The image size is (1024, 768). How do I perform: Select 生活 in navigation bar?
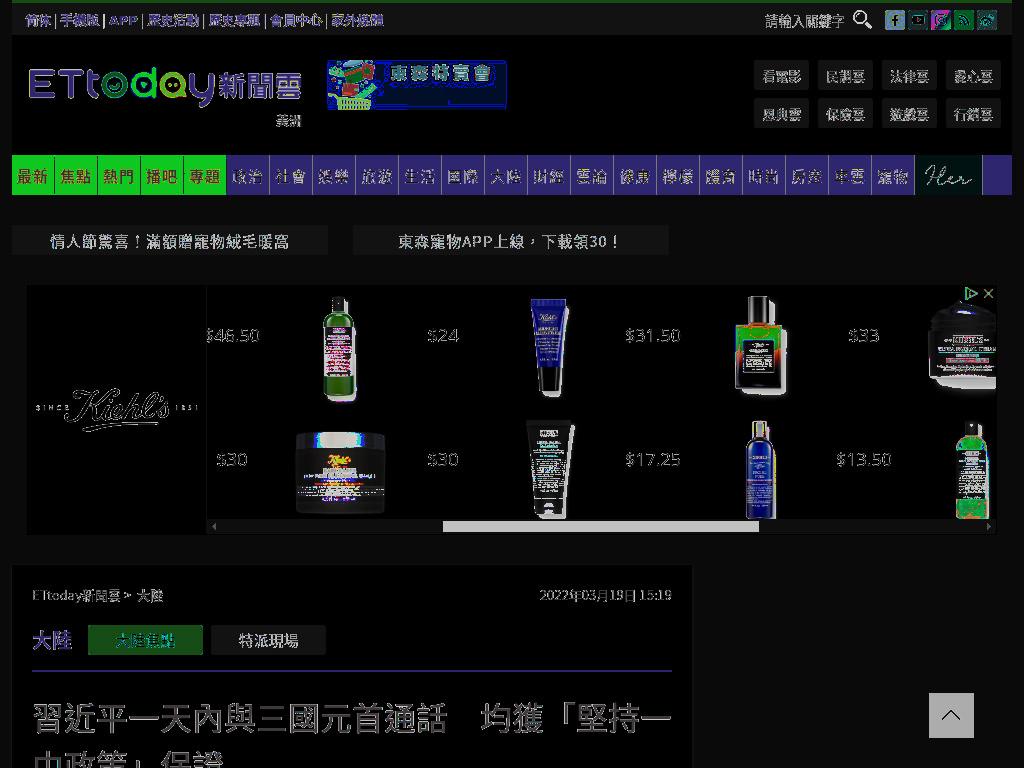[x=420, y=176]
